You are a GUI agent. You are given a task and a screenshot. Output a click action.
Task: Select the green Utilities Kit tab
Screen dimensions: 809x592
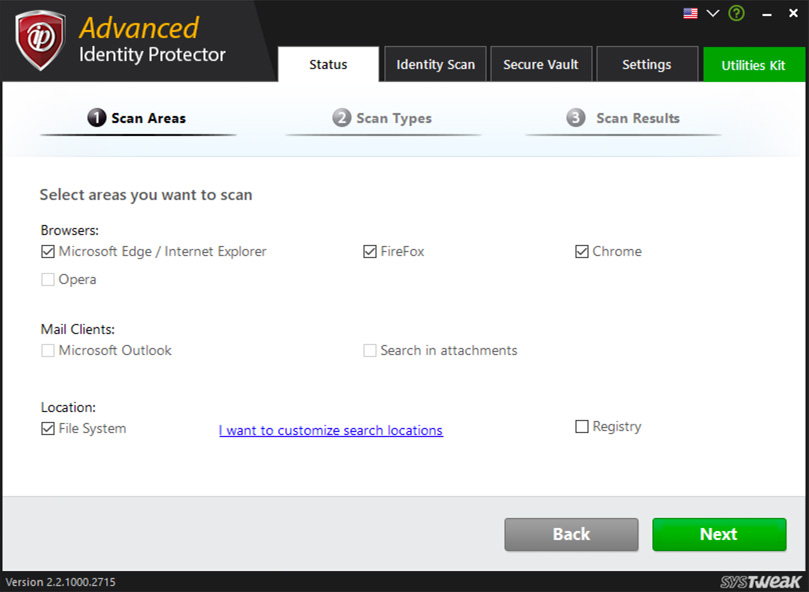(753, 65)
